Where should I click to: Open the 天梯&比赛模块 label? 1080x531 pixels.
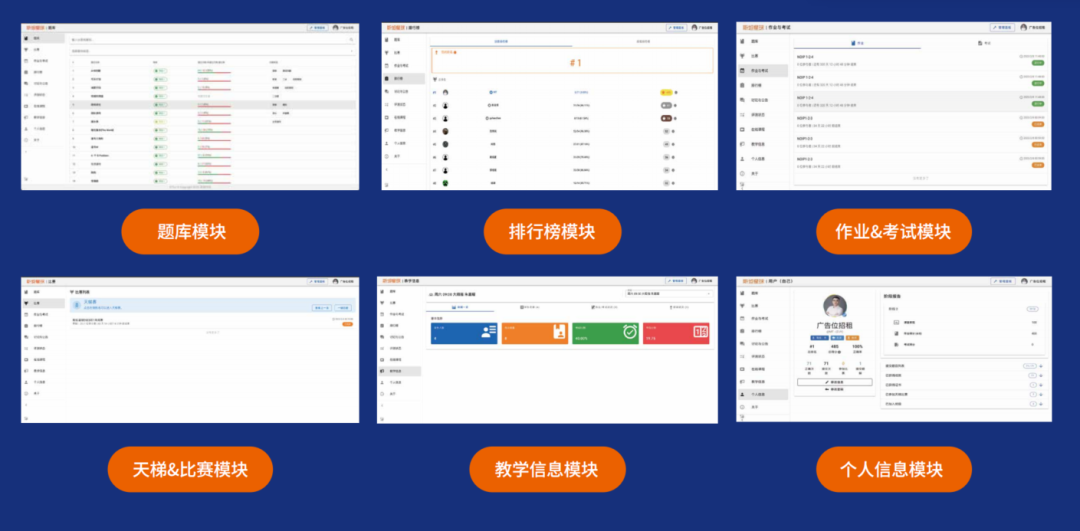click(190, 469)
